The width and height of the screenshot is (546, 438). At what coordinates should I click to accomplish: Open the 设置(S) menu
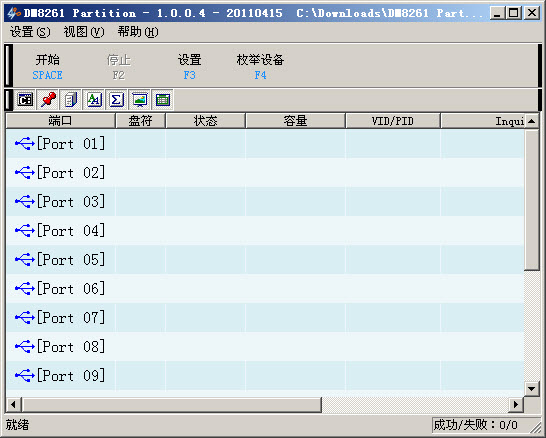pos(30,32)
